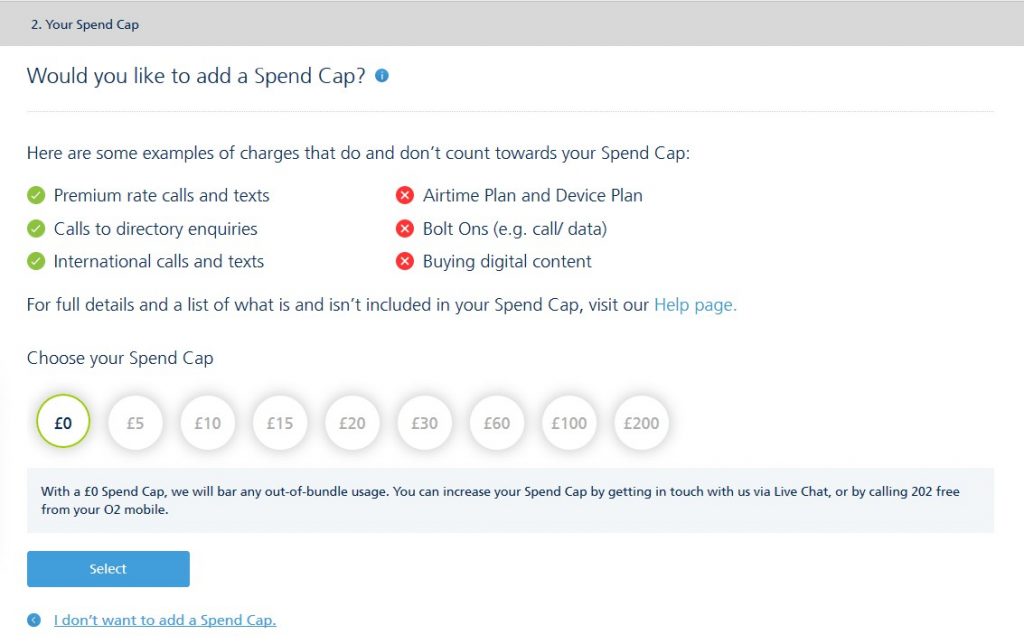Pick the £60 Spend Cap amount
1024x644 pixels.
pyautogui.click(x=496, y=423)
